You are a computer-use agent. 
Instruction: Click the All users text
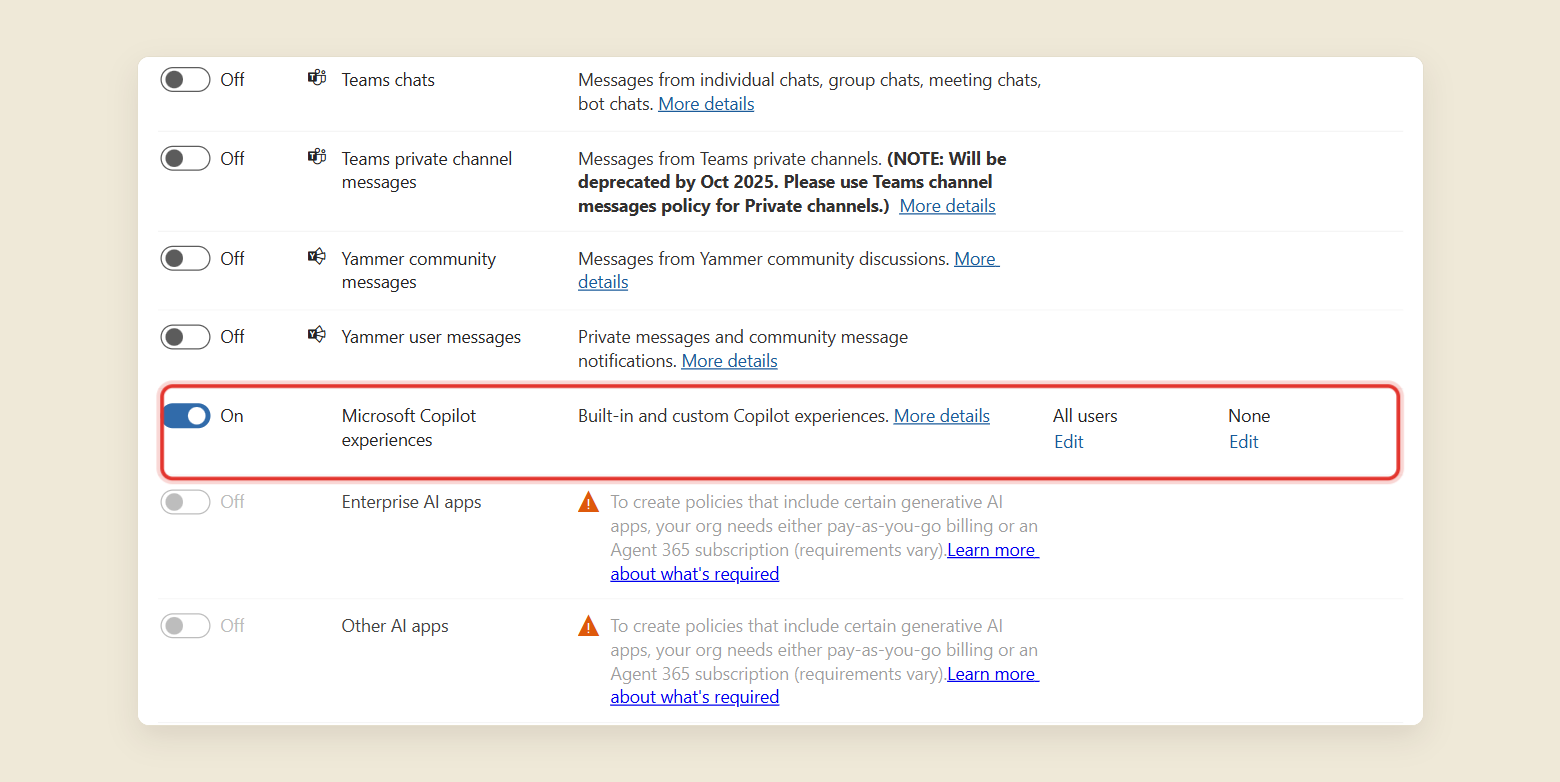pos(1085,416)
